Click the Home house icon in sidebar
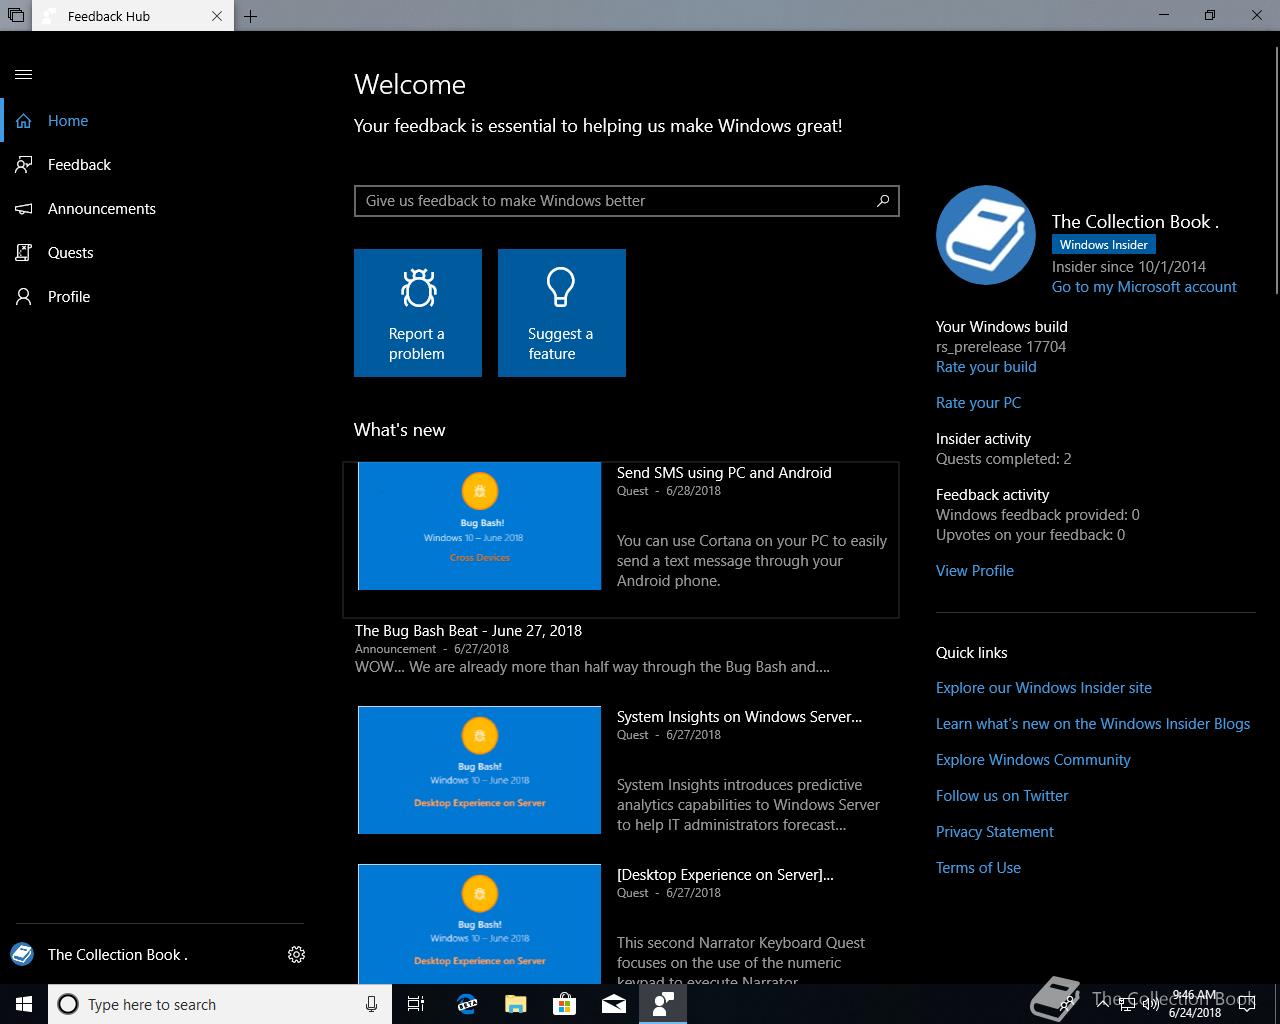1280x1024 pixels. 24,121
